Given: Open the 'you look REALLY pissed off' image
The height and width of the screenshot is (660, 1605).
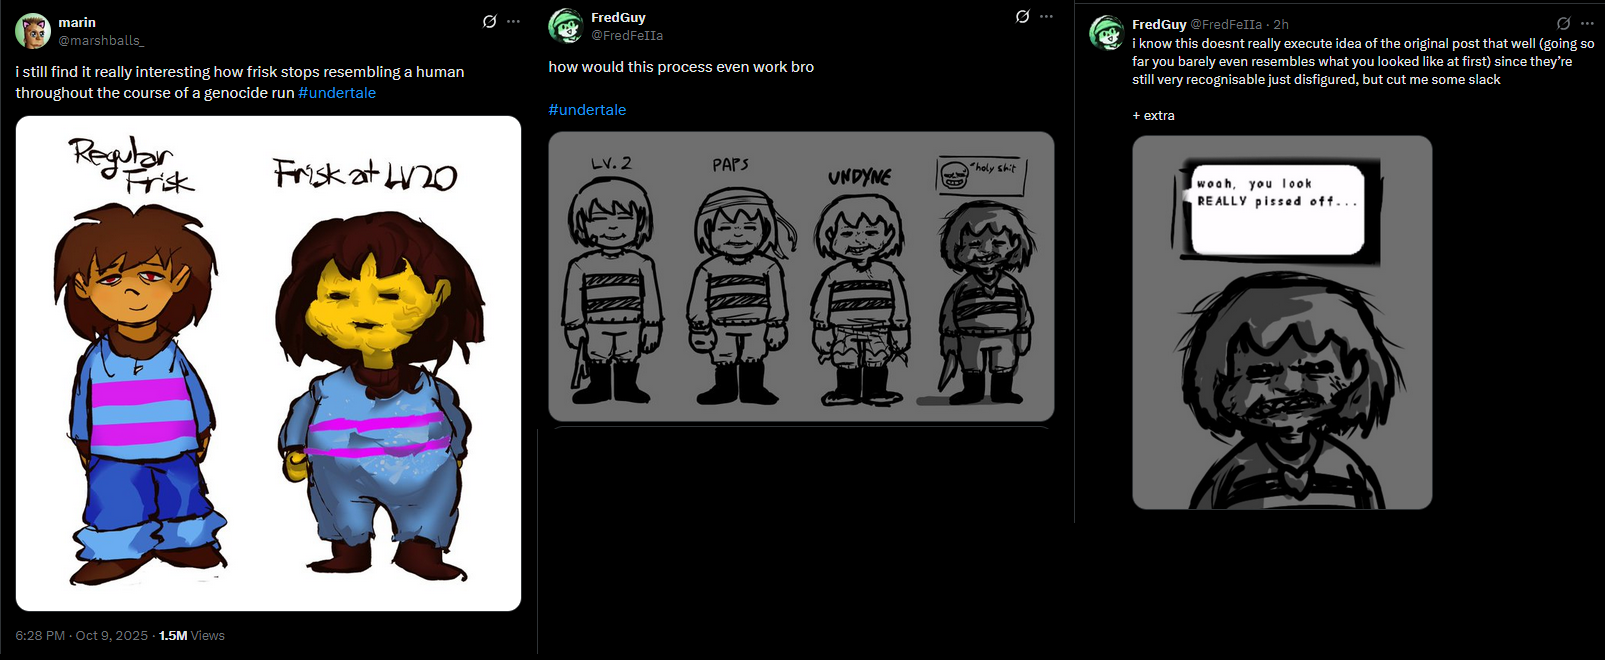Looking at the screenshot, I should 1282,322.
